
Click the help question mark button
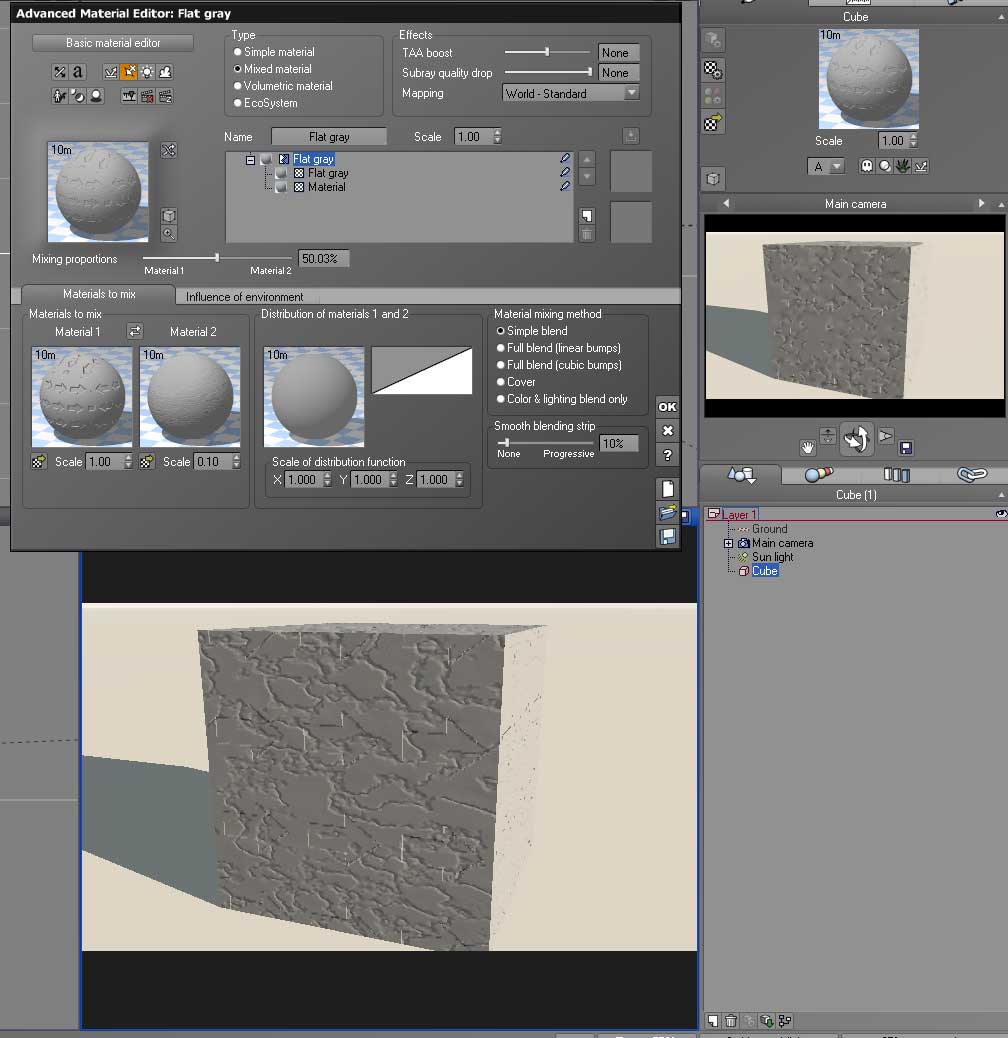pyautogui.click(x=667, y=455)
